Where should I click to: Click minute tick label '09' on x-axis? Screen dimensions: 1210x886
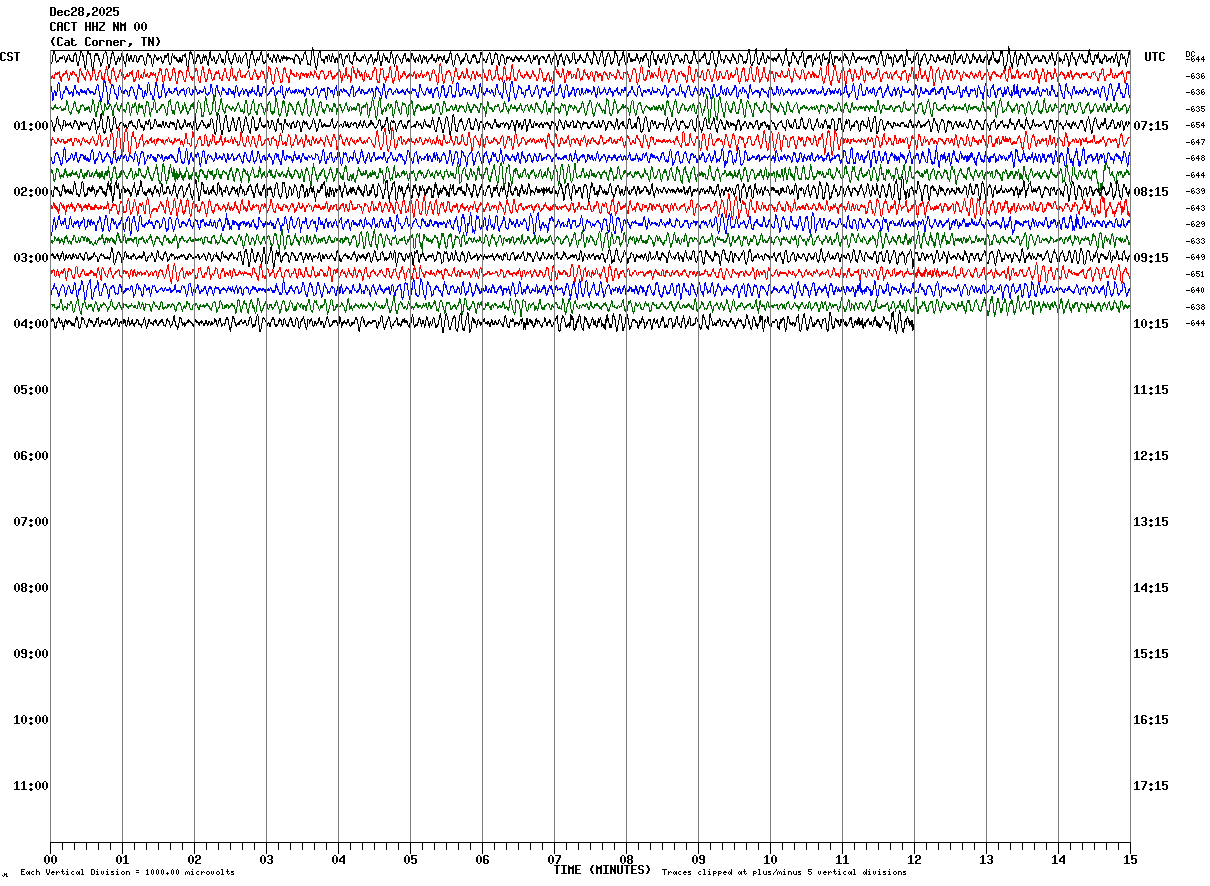coord(698,860)
